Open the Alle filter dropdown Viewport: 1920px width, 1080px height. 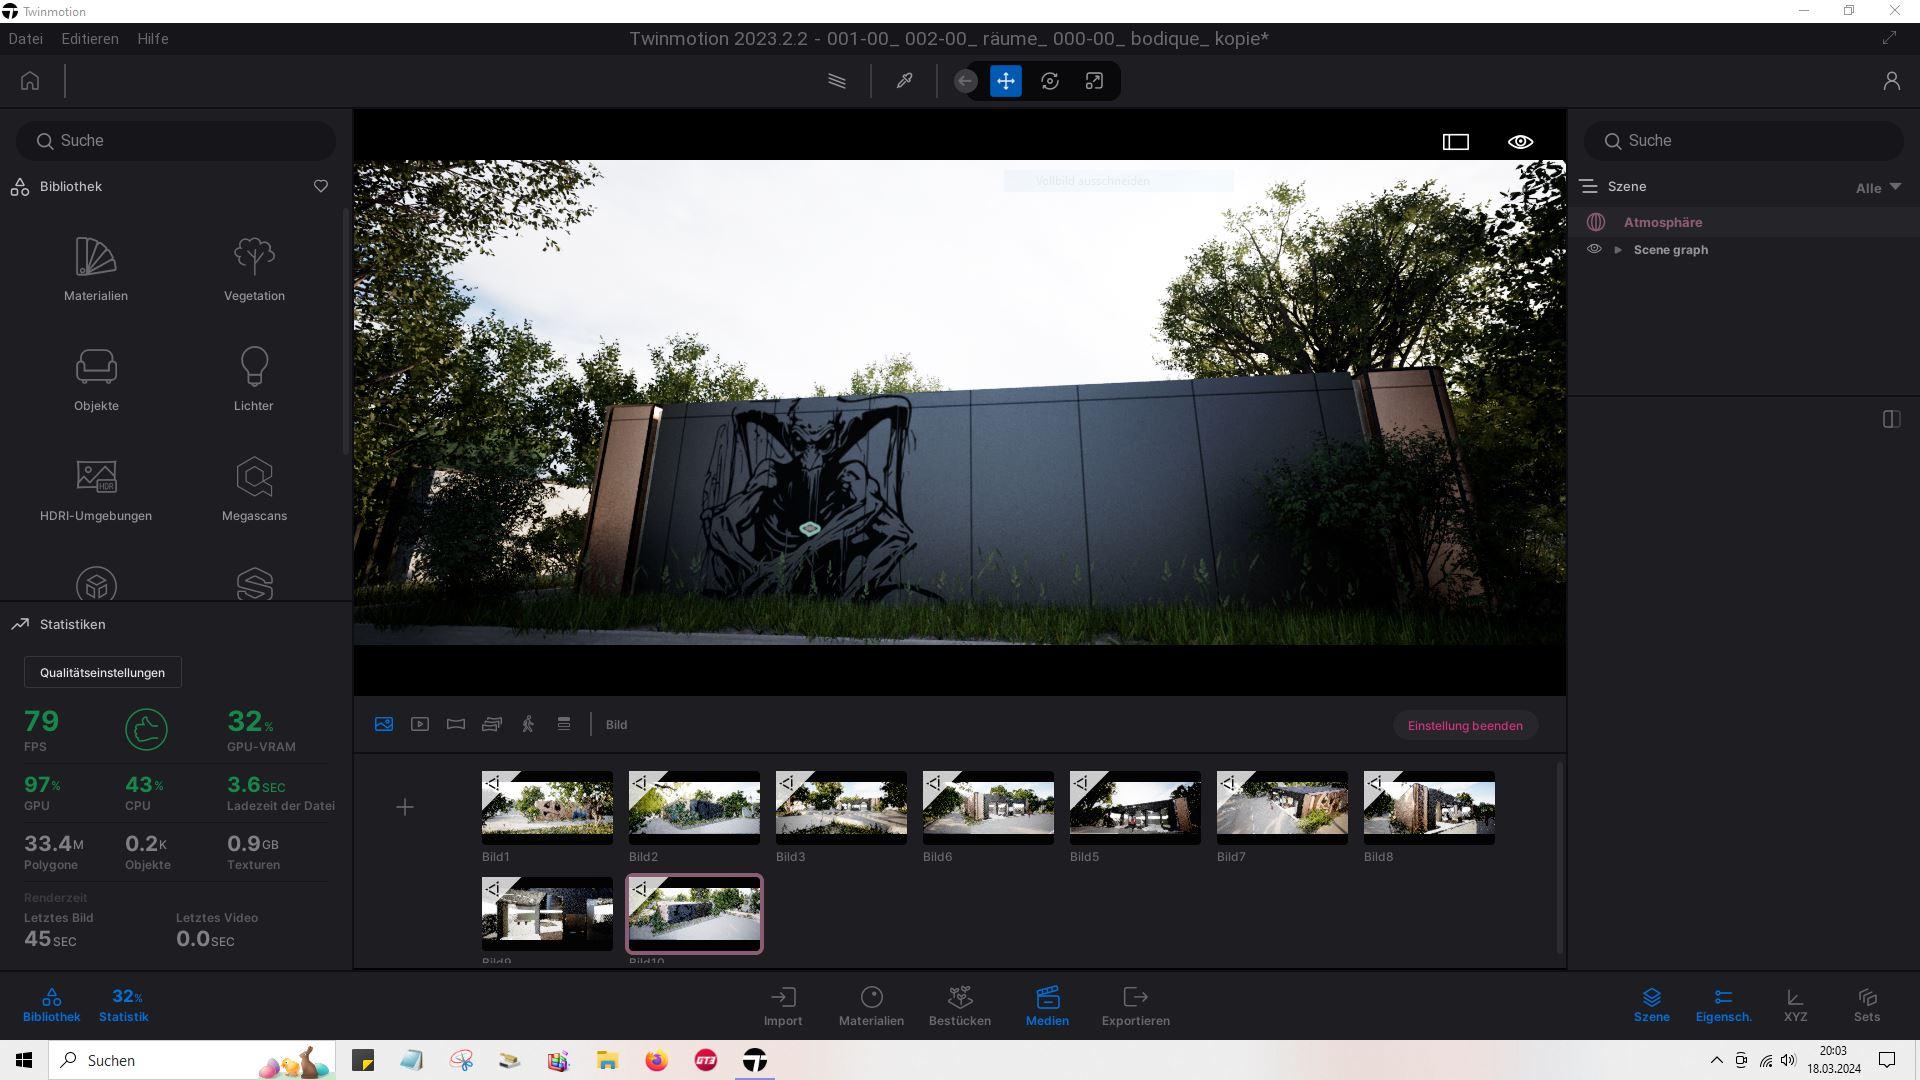pos(1878,188)
